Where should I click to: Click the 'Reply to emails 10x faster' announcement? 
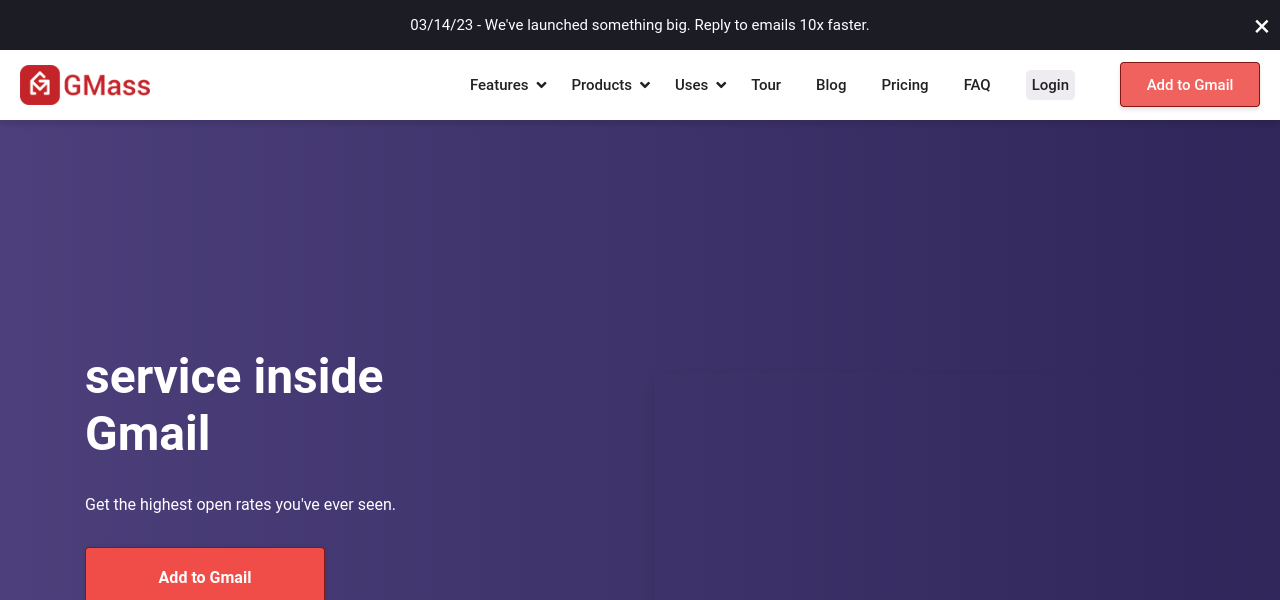[640, 25]
